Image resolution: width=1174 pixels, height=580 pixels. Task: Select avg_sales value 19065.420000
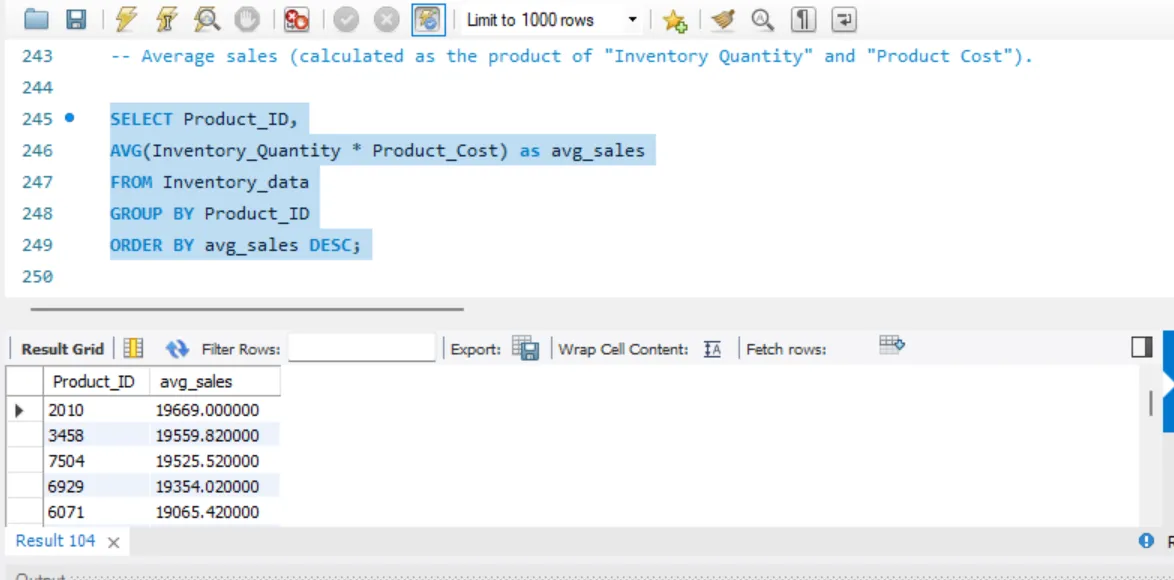[x=215, y=512]
